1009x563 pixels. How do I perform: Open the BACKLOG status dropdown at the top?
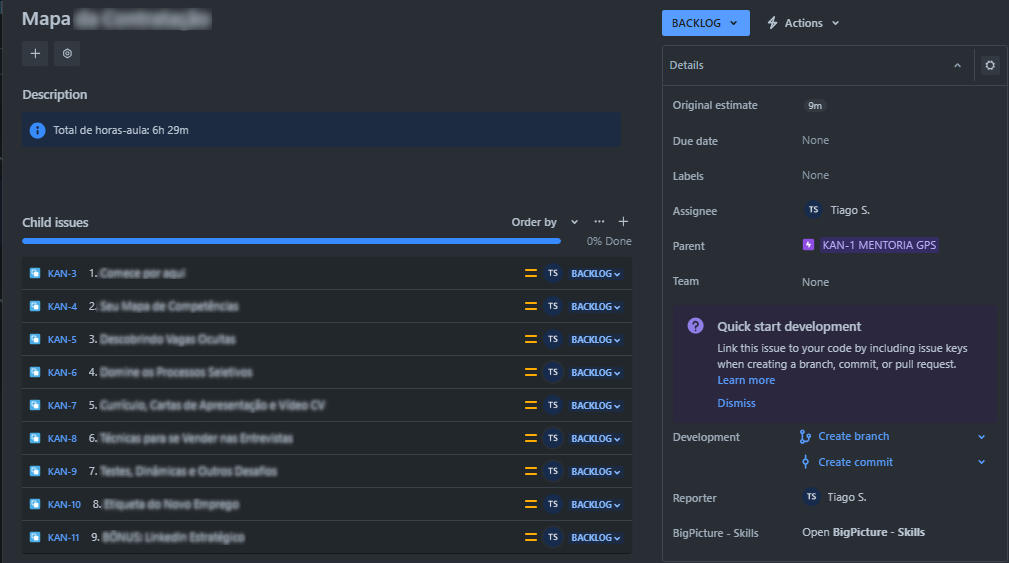tap(705, 23)
